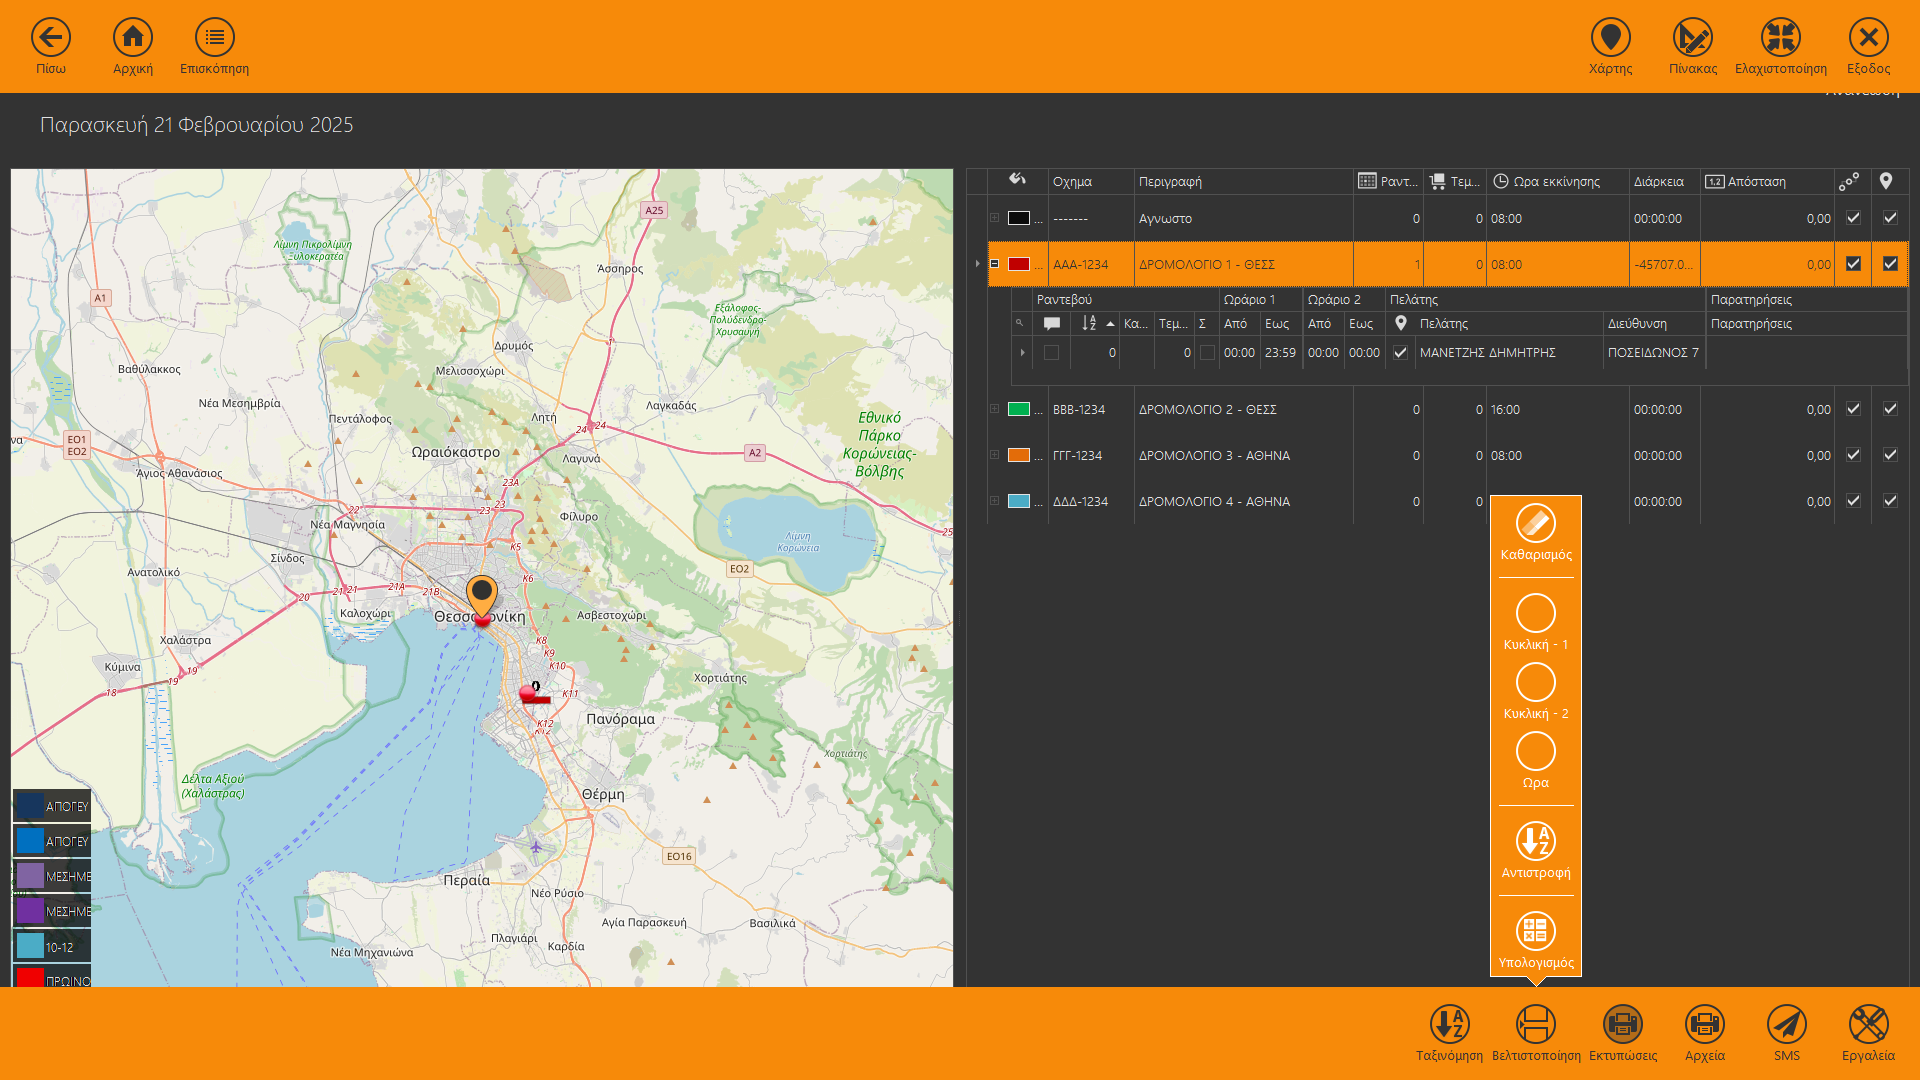Sort by Περιγραφή column header
Viewport: 1920px width, 1080px height.
coord(1244,181)
